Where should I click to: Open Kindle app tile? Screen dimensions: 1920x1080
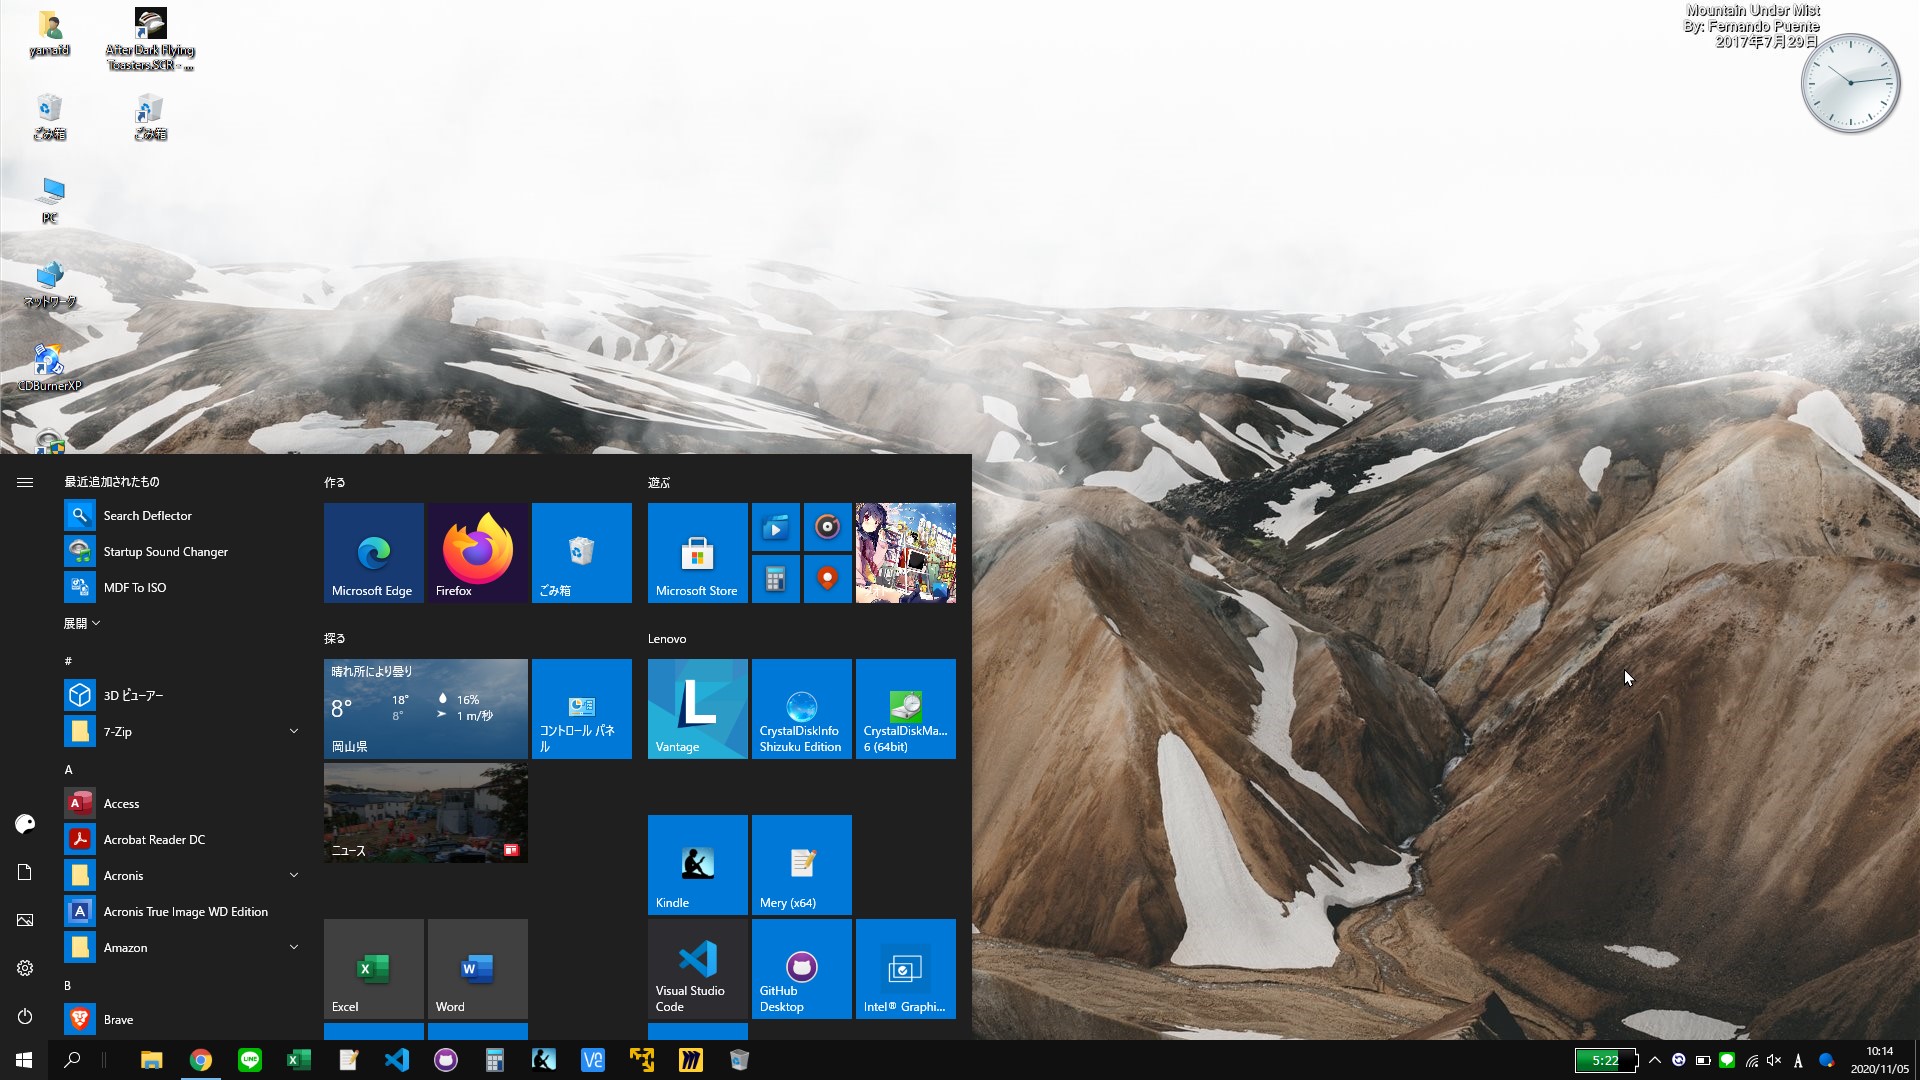coord(696,864)
